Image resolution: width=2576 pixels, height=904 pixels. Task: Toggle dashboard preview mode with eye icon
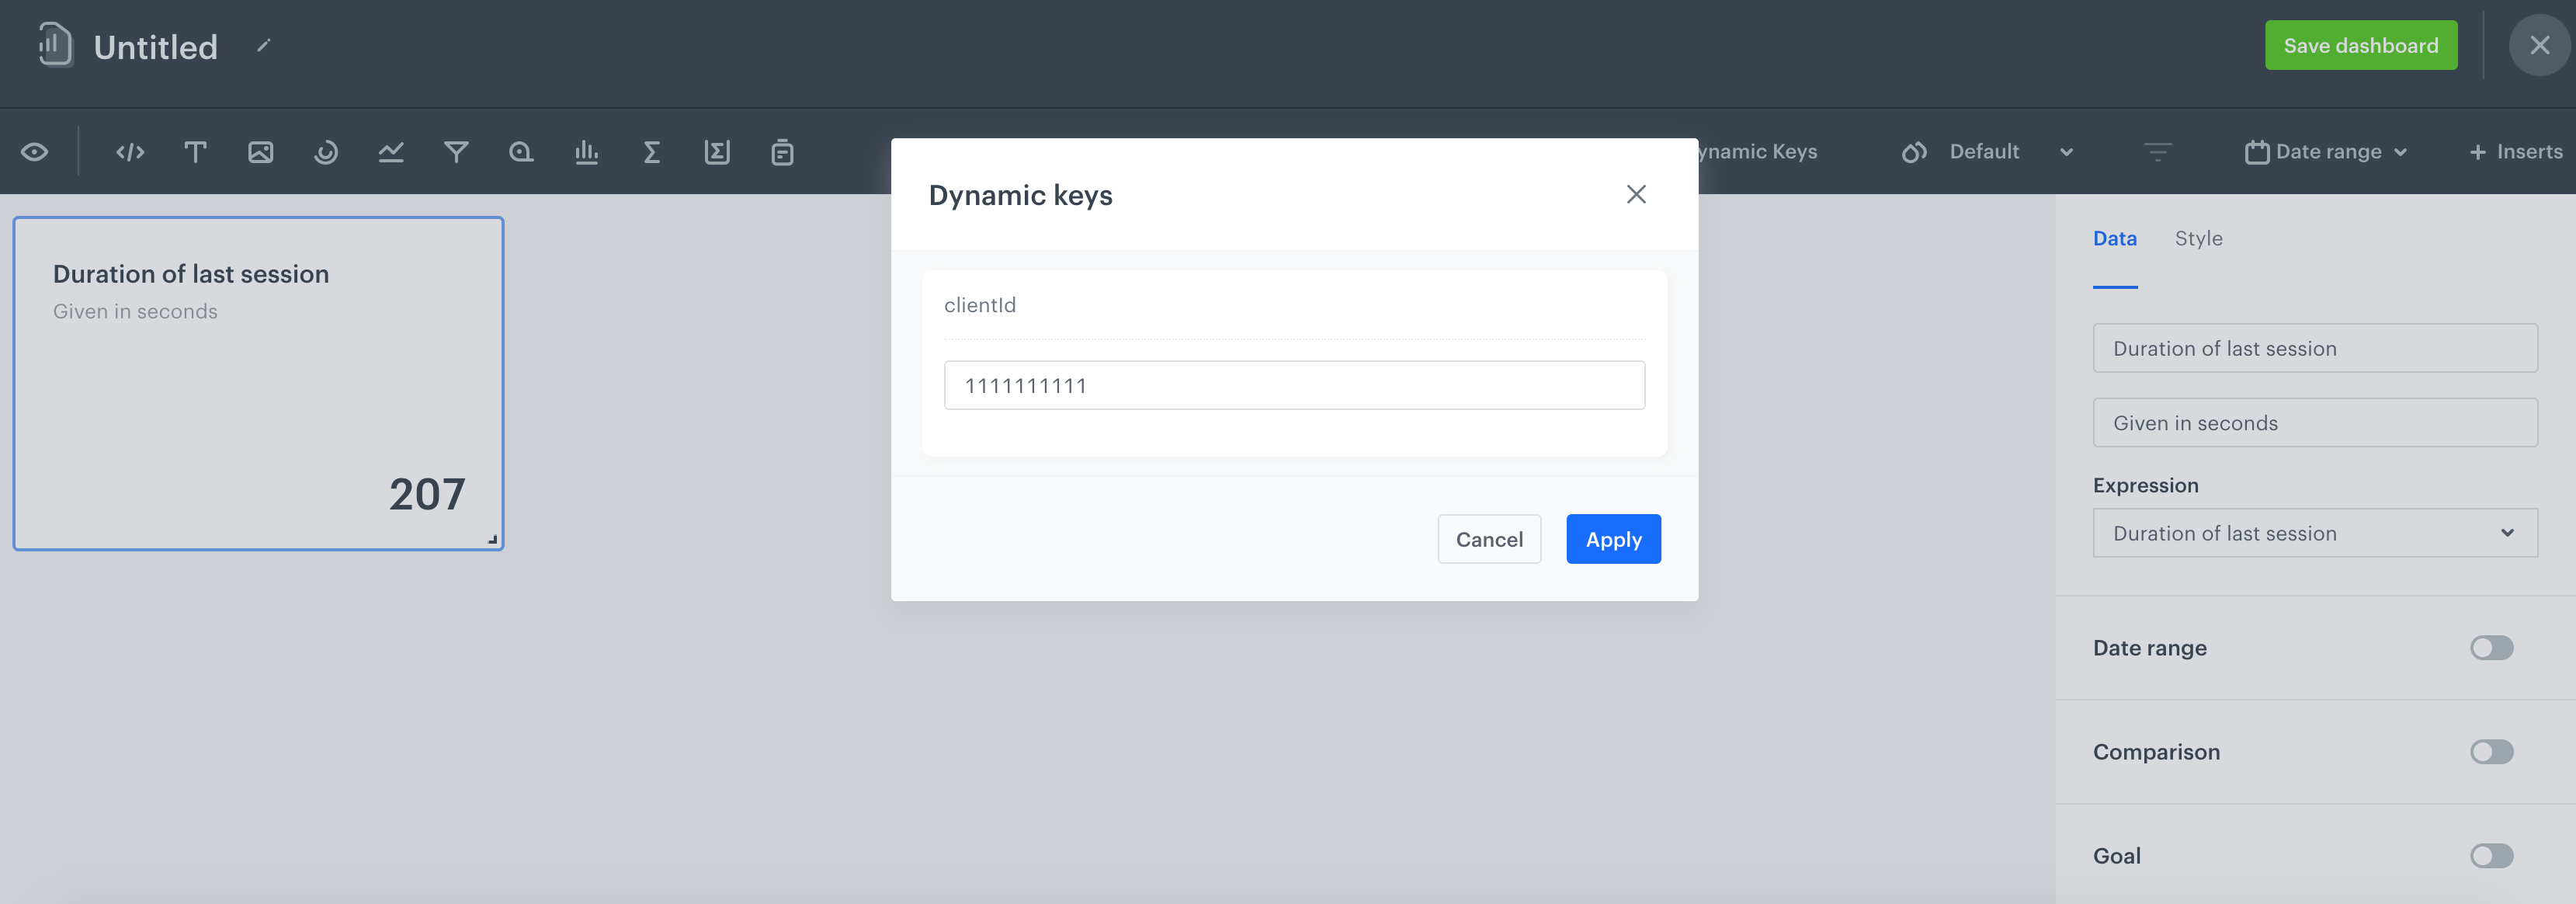[x=36, y=152]
